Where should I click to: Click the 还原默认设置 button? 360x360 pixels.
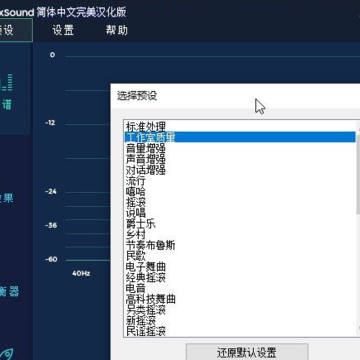coord(247,352)
